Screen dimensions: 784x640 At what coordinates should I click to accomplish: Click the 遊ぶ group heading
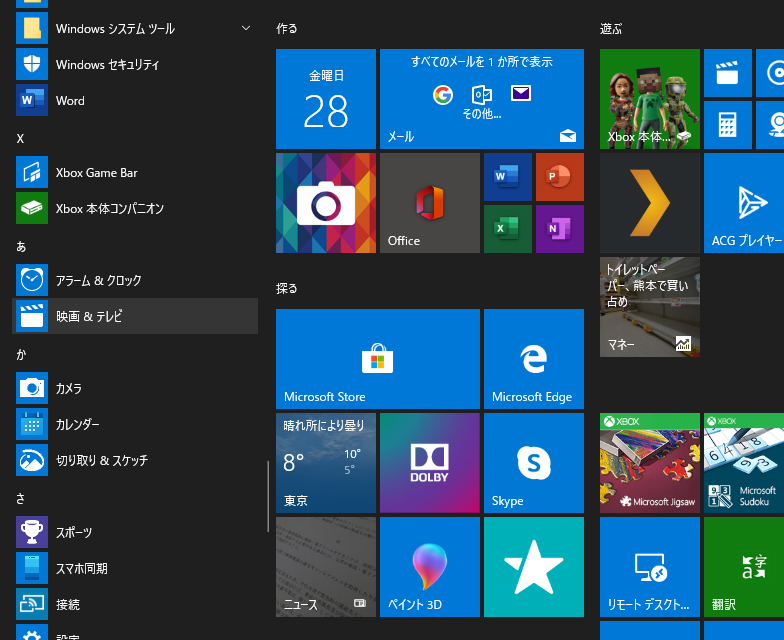point(611,28)
